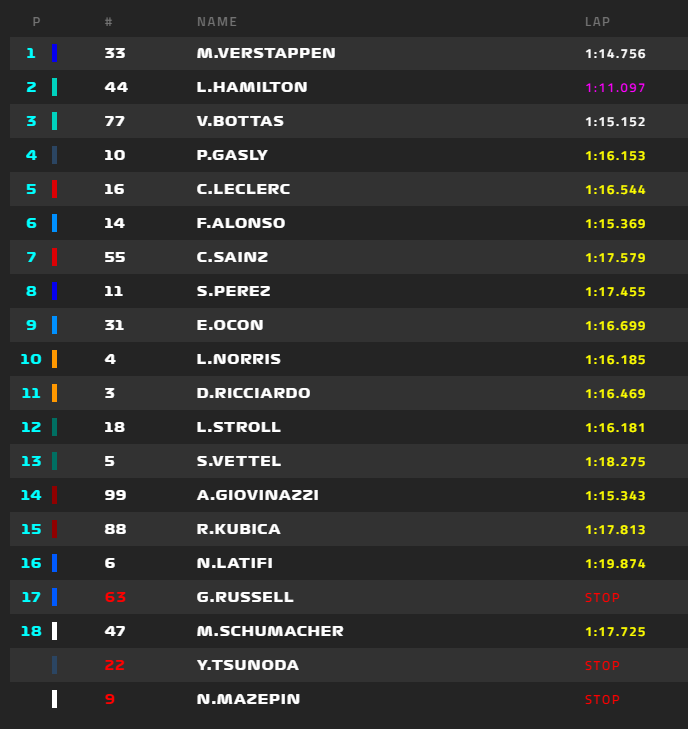Click the # car number column header
This screenshot has width=688, height=729.
(x=108, y=22)
